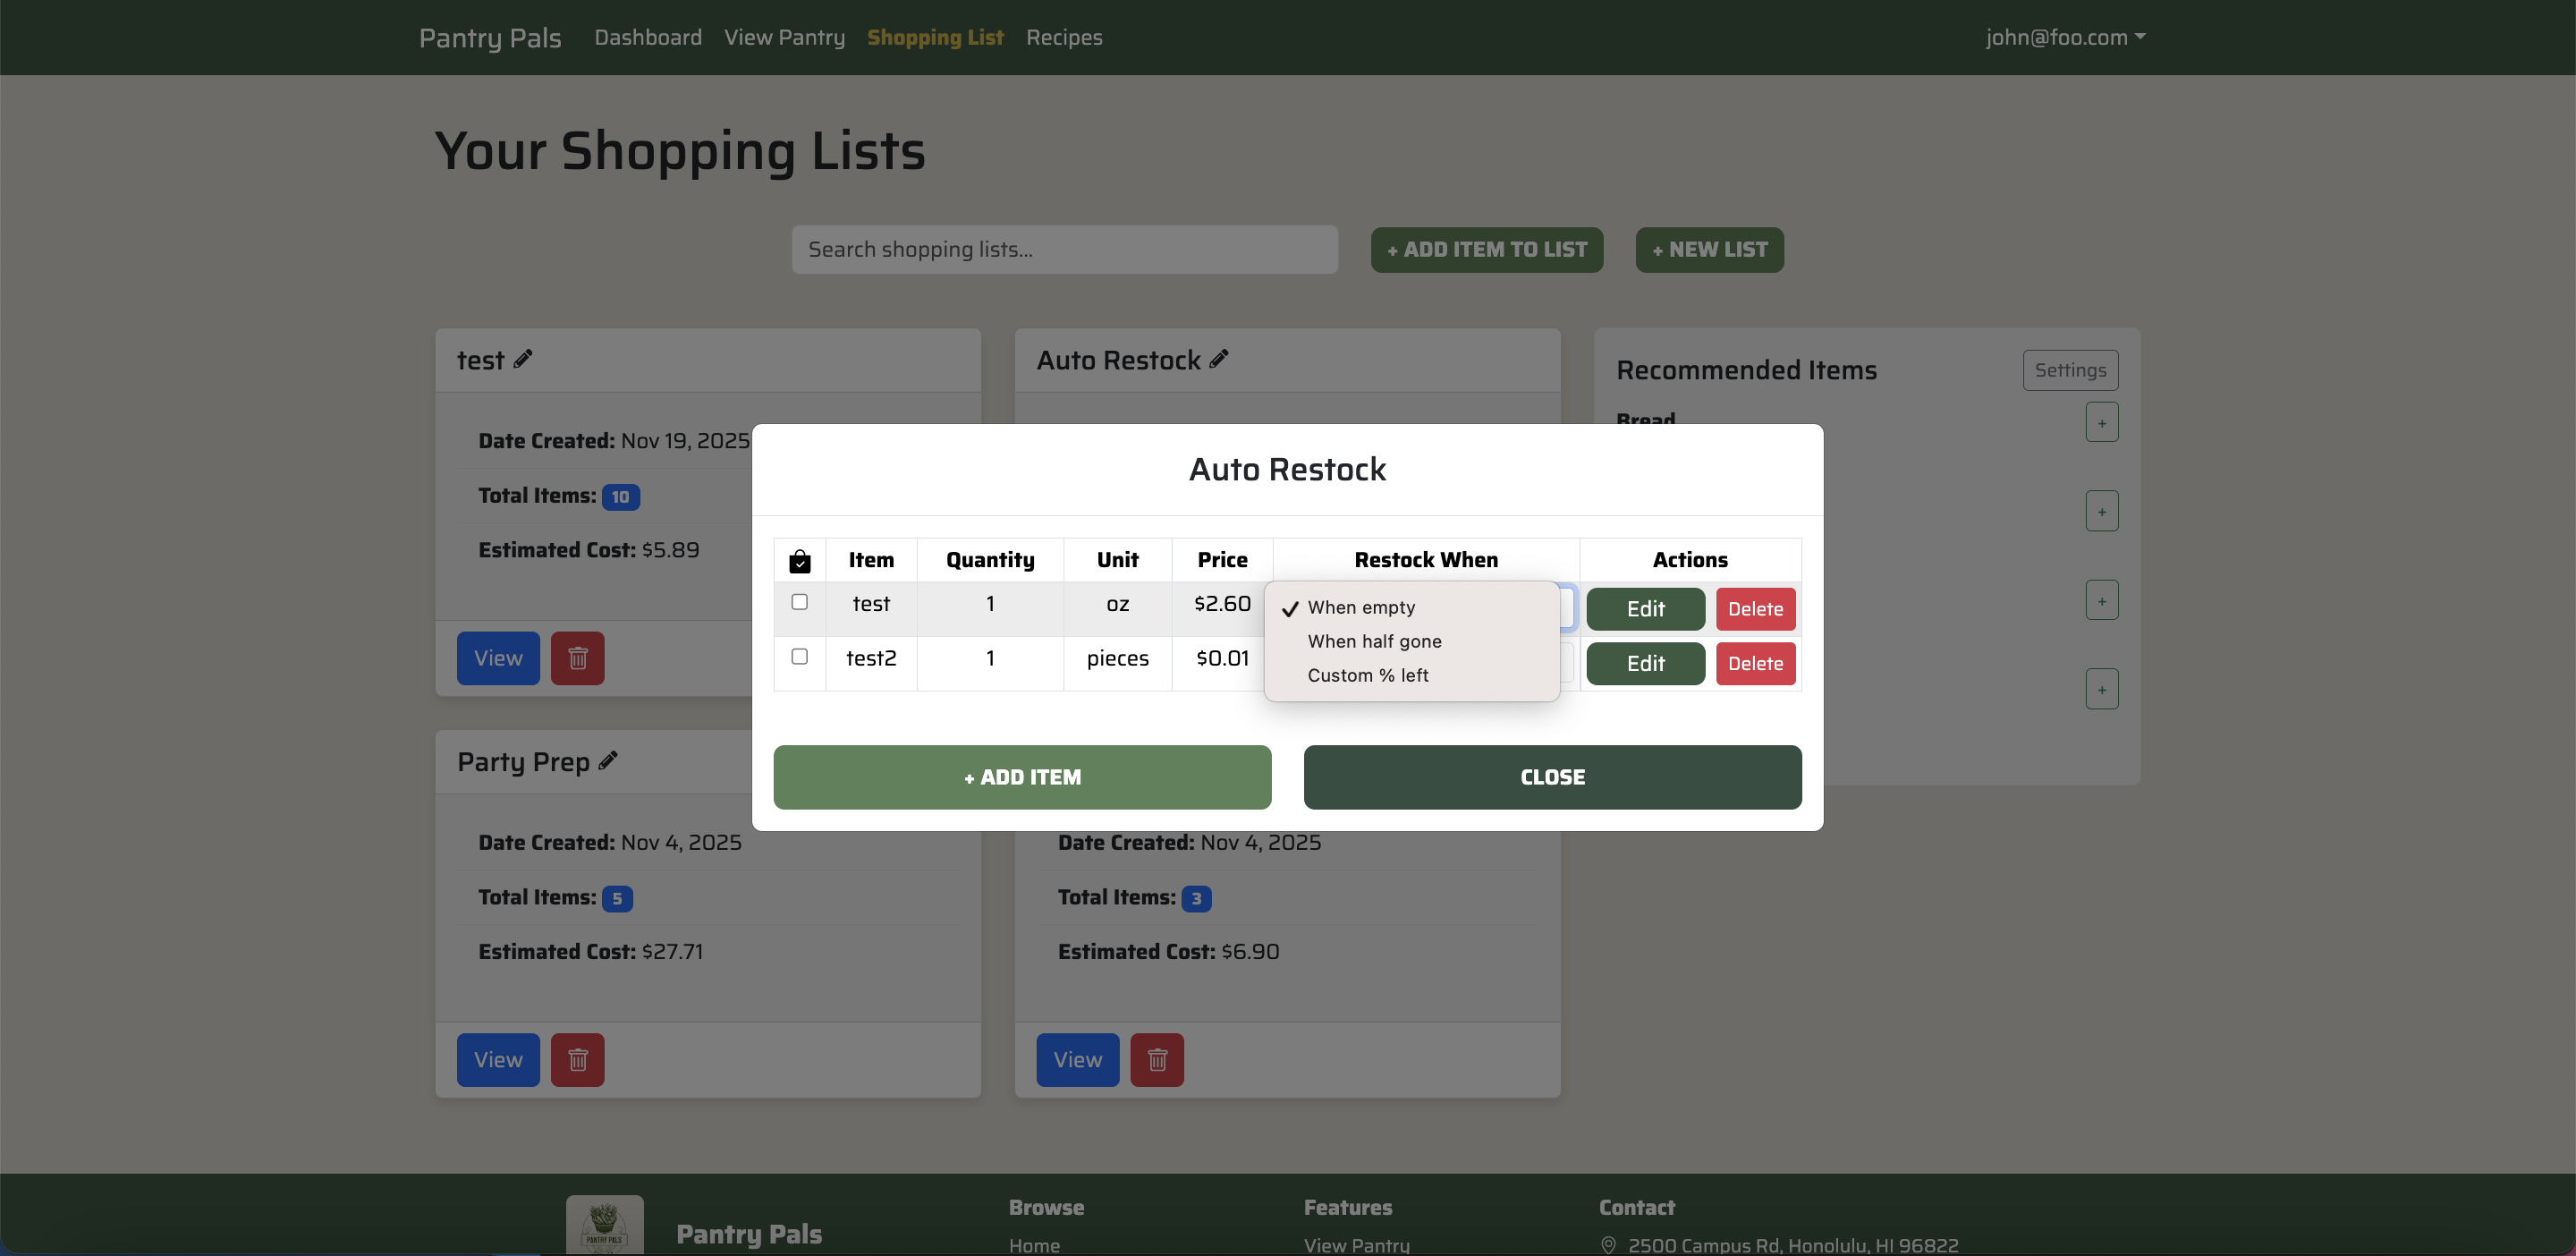Open john@foo.com account dropdown
This screenshot has width=2576, height=1256.
point(2064,37)
